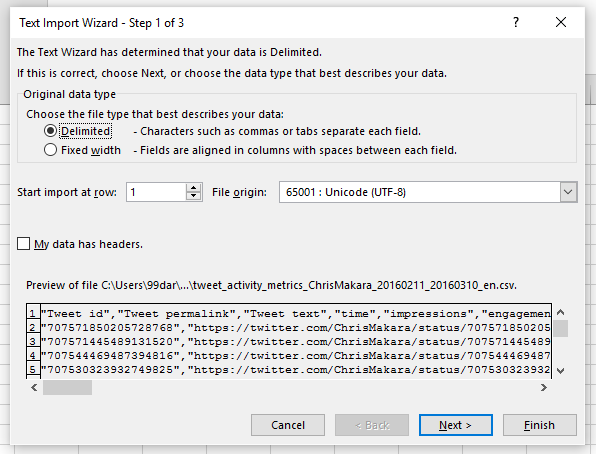Screen dimensions: 596x454
Task: Close the Text Import Wizard dialog
Action: 561,22
